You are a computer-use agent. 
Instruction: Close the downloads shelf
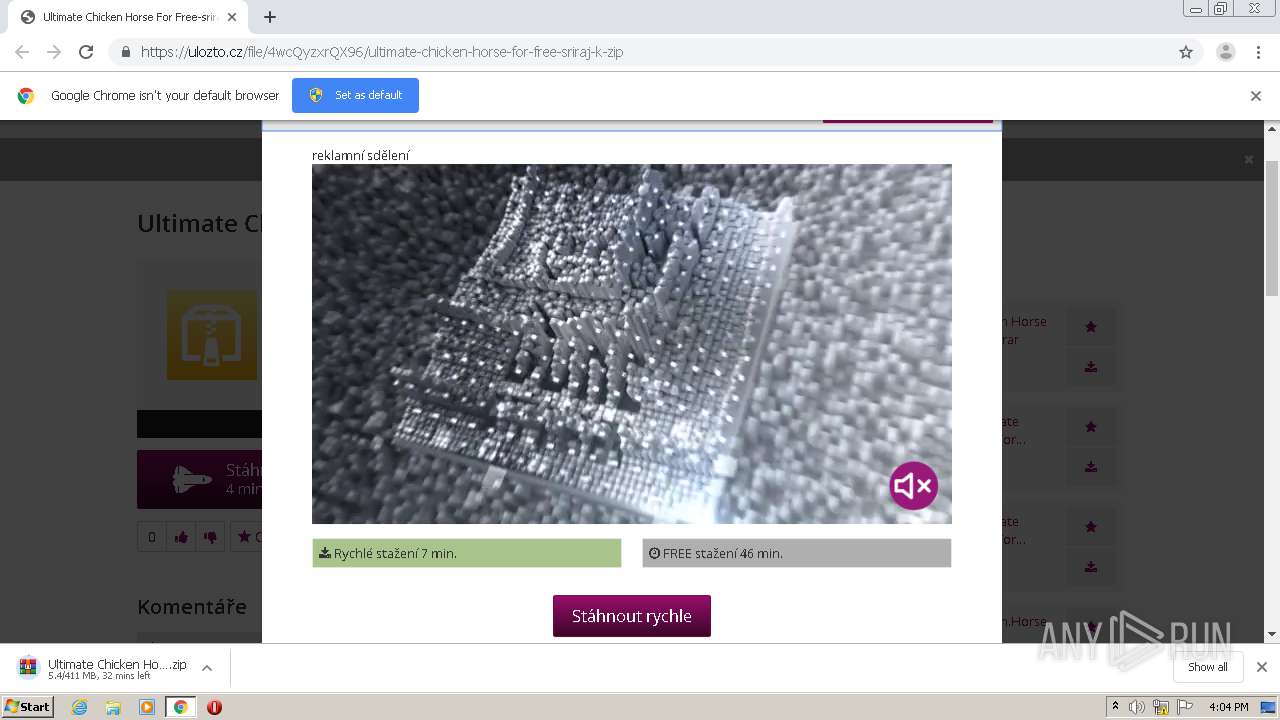pos(1261,667)
